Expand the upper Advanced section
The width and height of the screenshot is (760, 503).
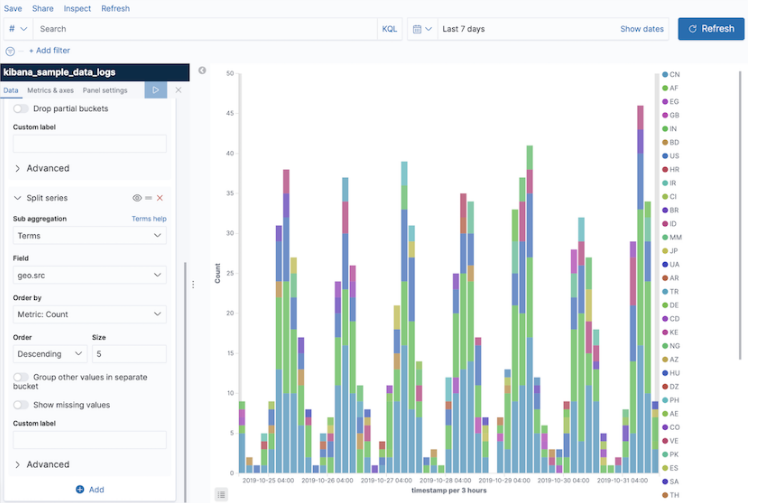click(42, 168)
